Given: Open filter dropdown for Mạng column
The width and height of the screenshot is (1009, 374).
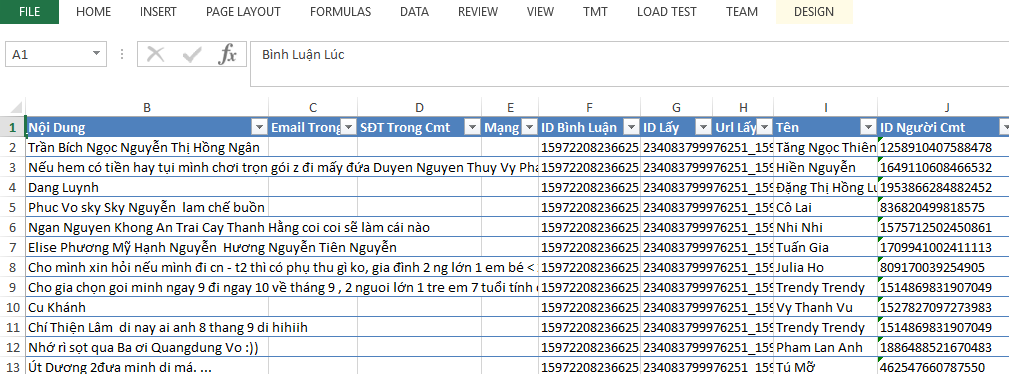Looking at the screenshot, I should click(530, 127).
